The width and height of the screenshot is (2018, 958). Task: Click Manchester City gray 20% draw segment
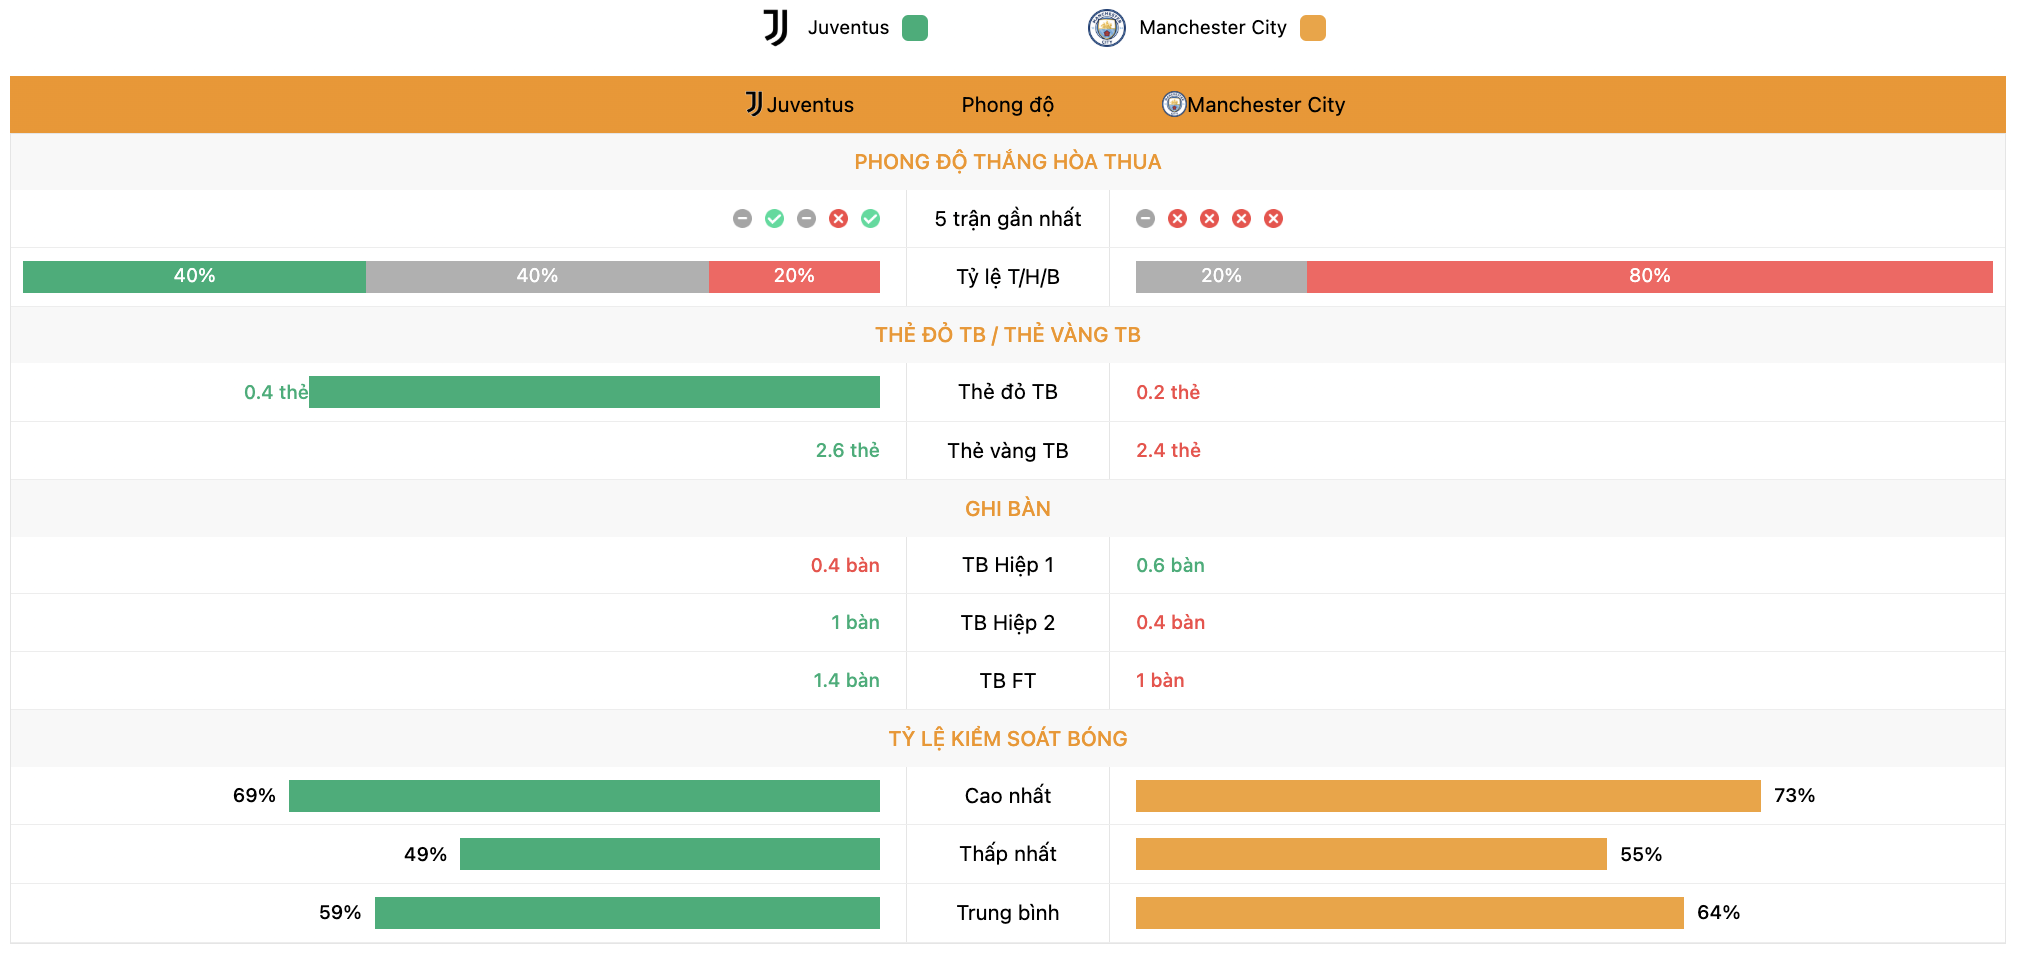1221,277
